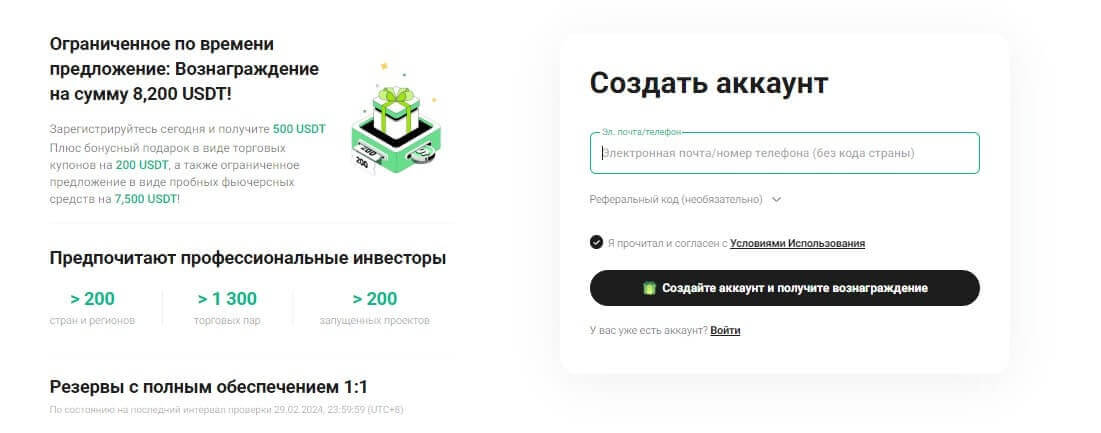1101x433 pixels.
Task: Click 'Создайте аккаунт и получите вознаграждение' button
Action: (784, 288)
